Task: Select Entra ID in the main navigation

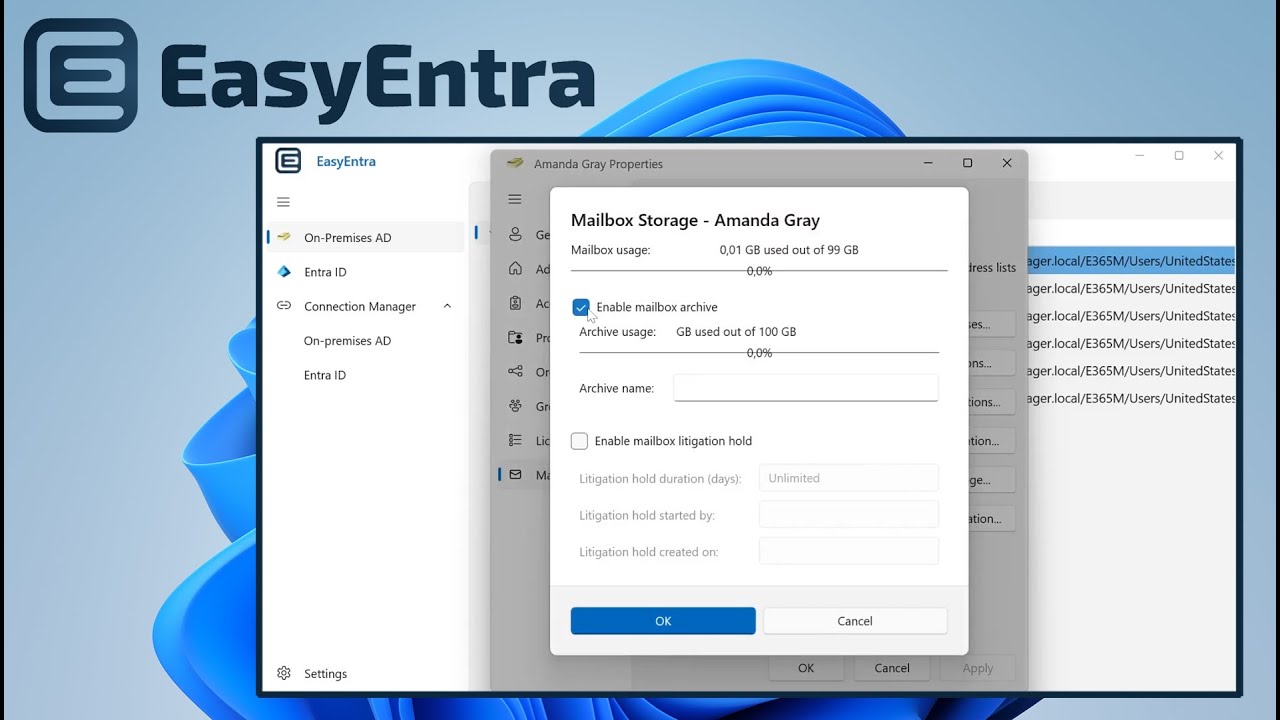Action: tap(365, 272)
